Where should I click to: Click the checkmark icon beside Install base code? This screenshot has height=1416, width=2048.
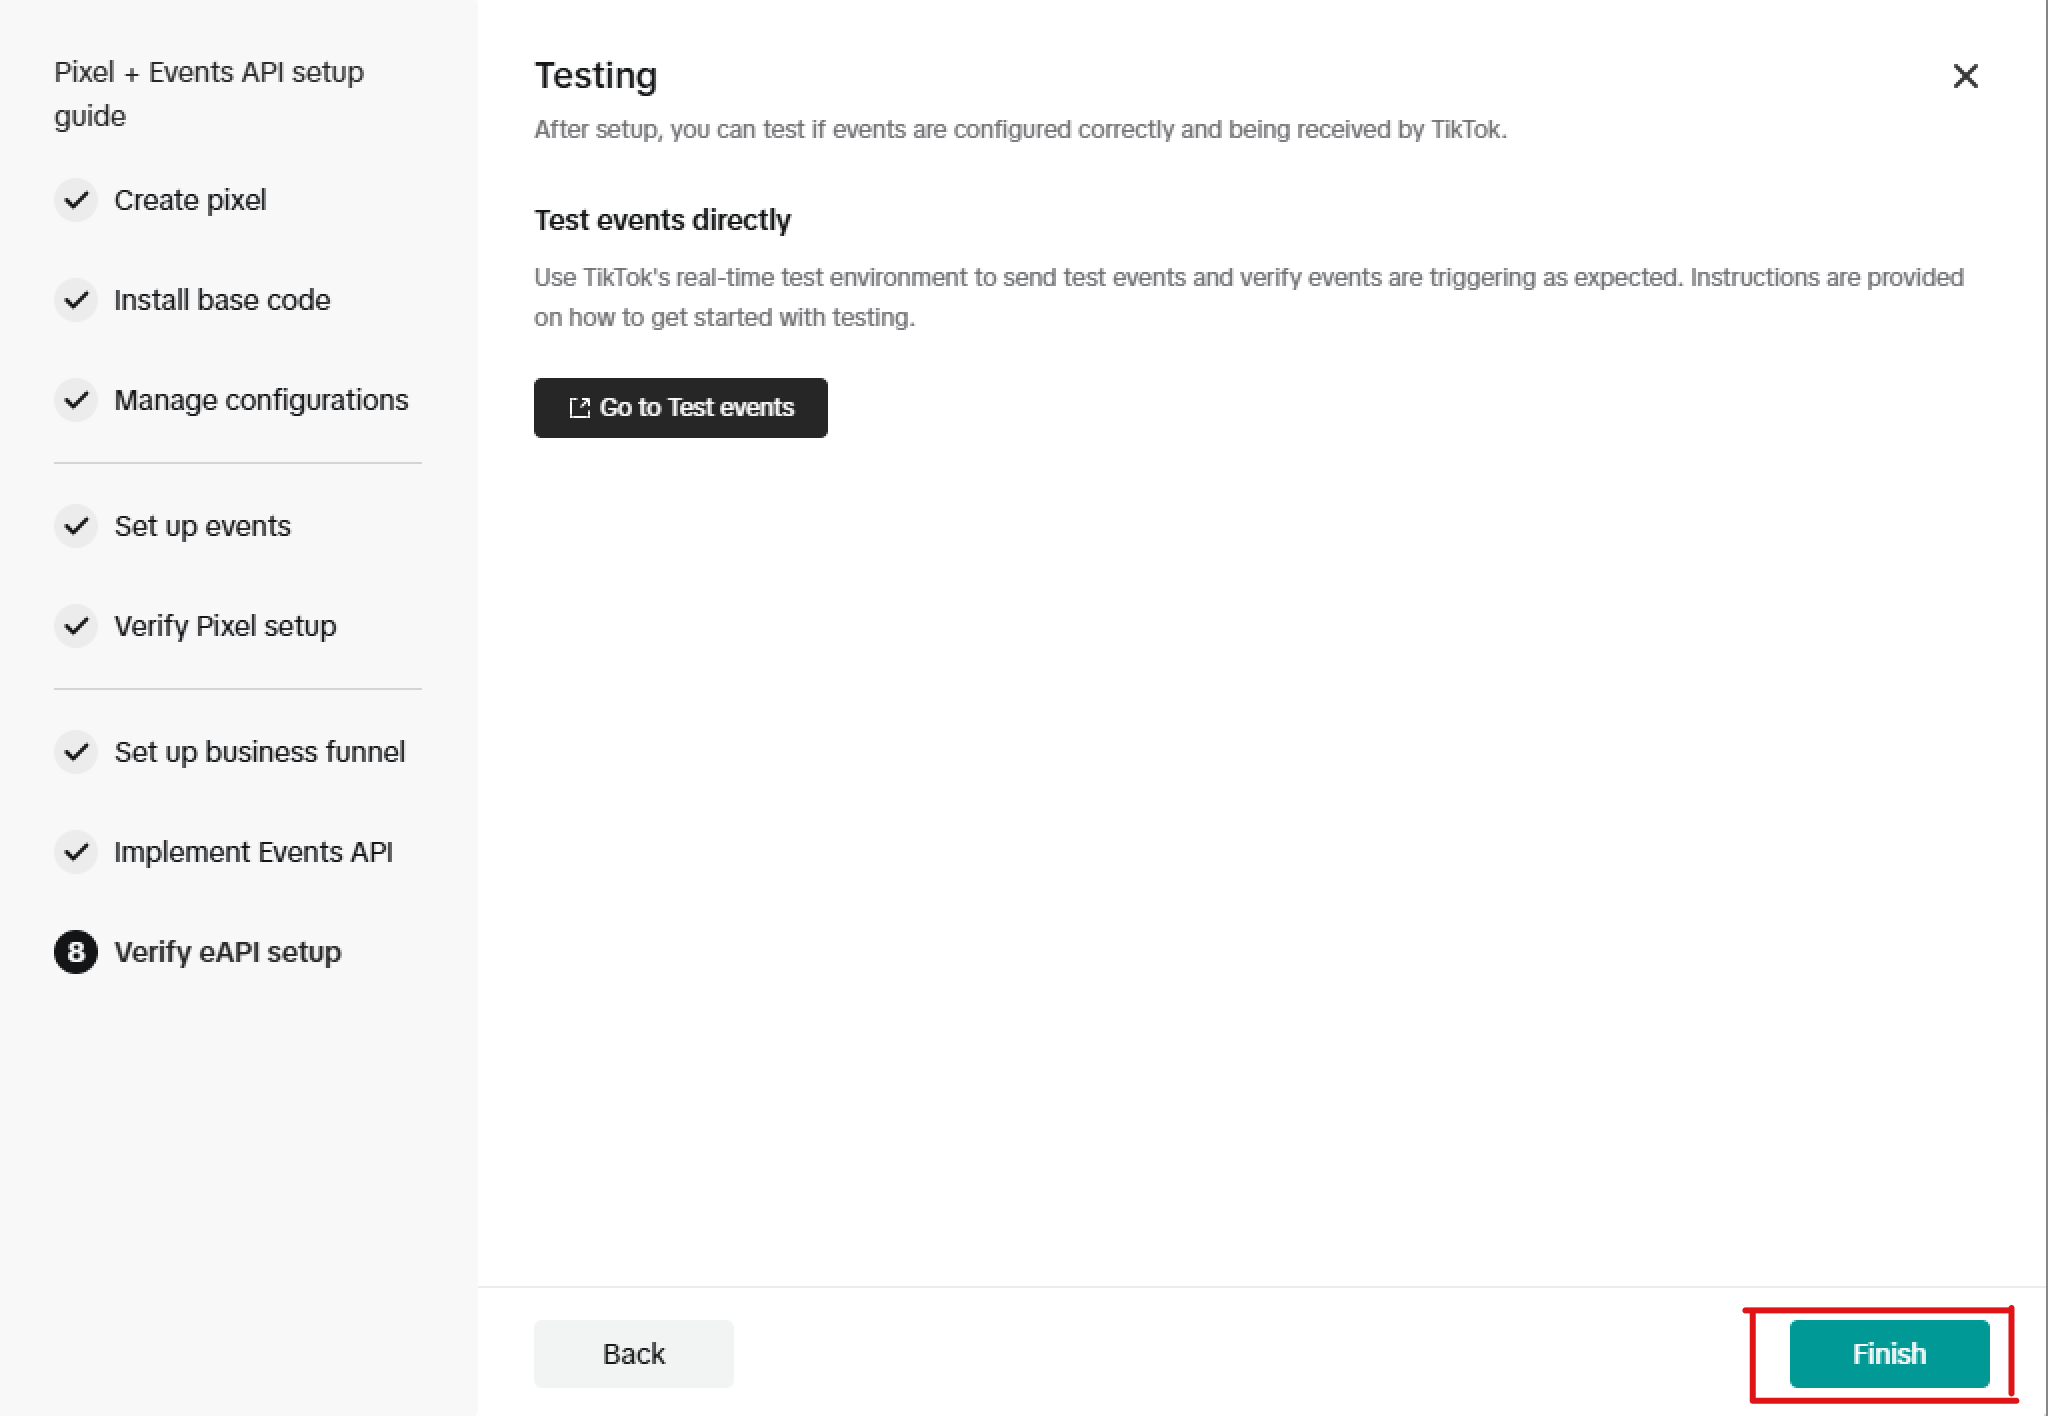point(76,300)
